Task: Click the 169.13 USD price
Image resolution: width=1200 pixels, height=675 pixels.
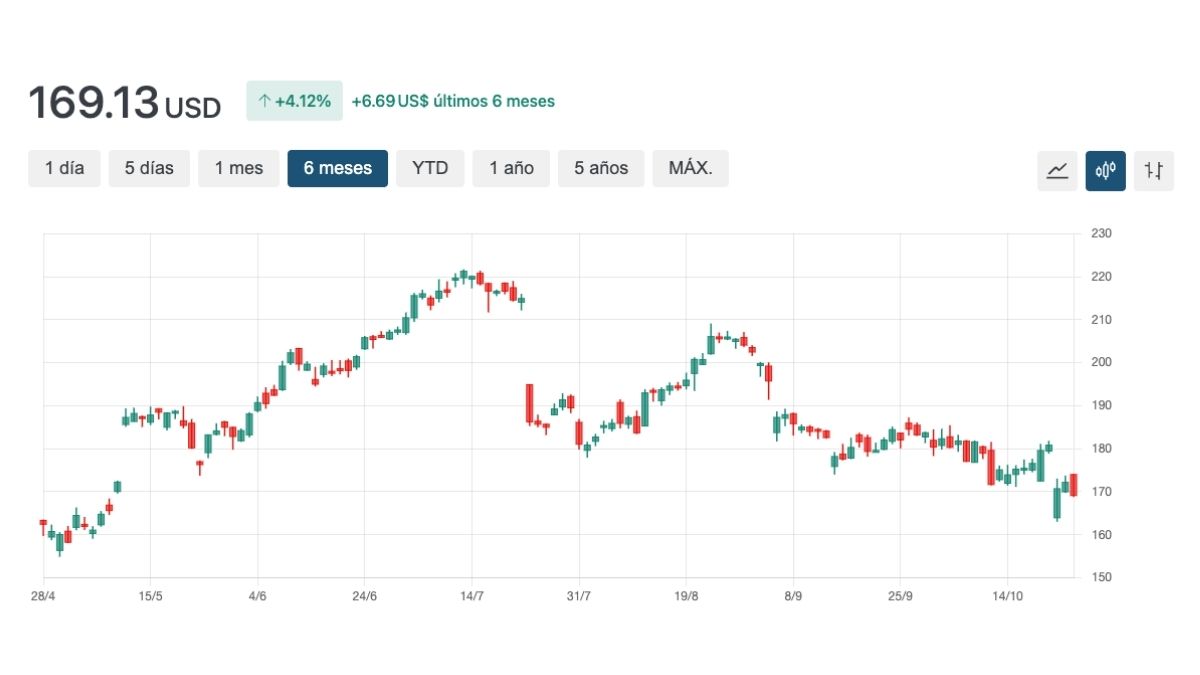Action: click(x=124, y=103)
